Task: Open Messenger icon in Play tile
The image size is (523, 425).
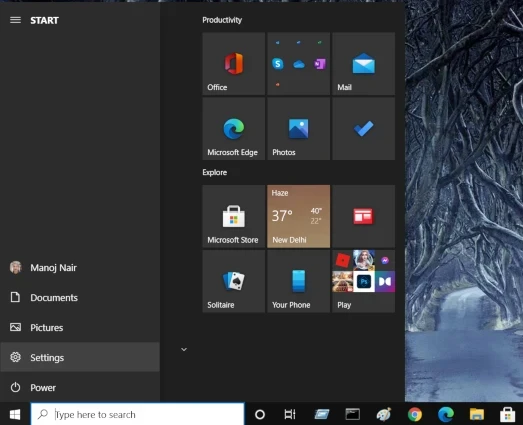Action: click(385, 261)
